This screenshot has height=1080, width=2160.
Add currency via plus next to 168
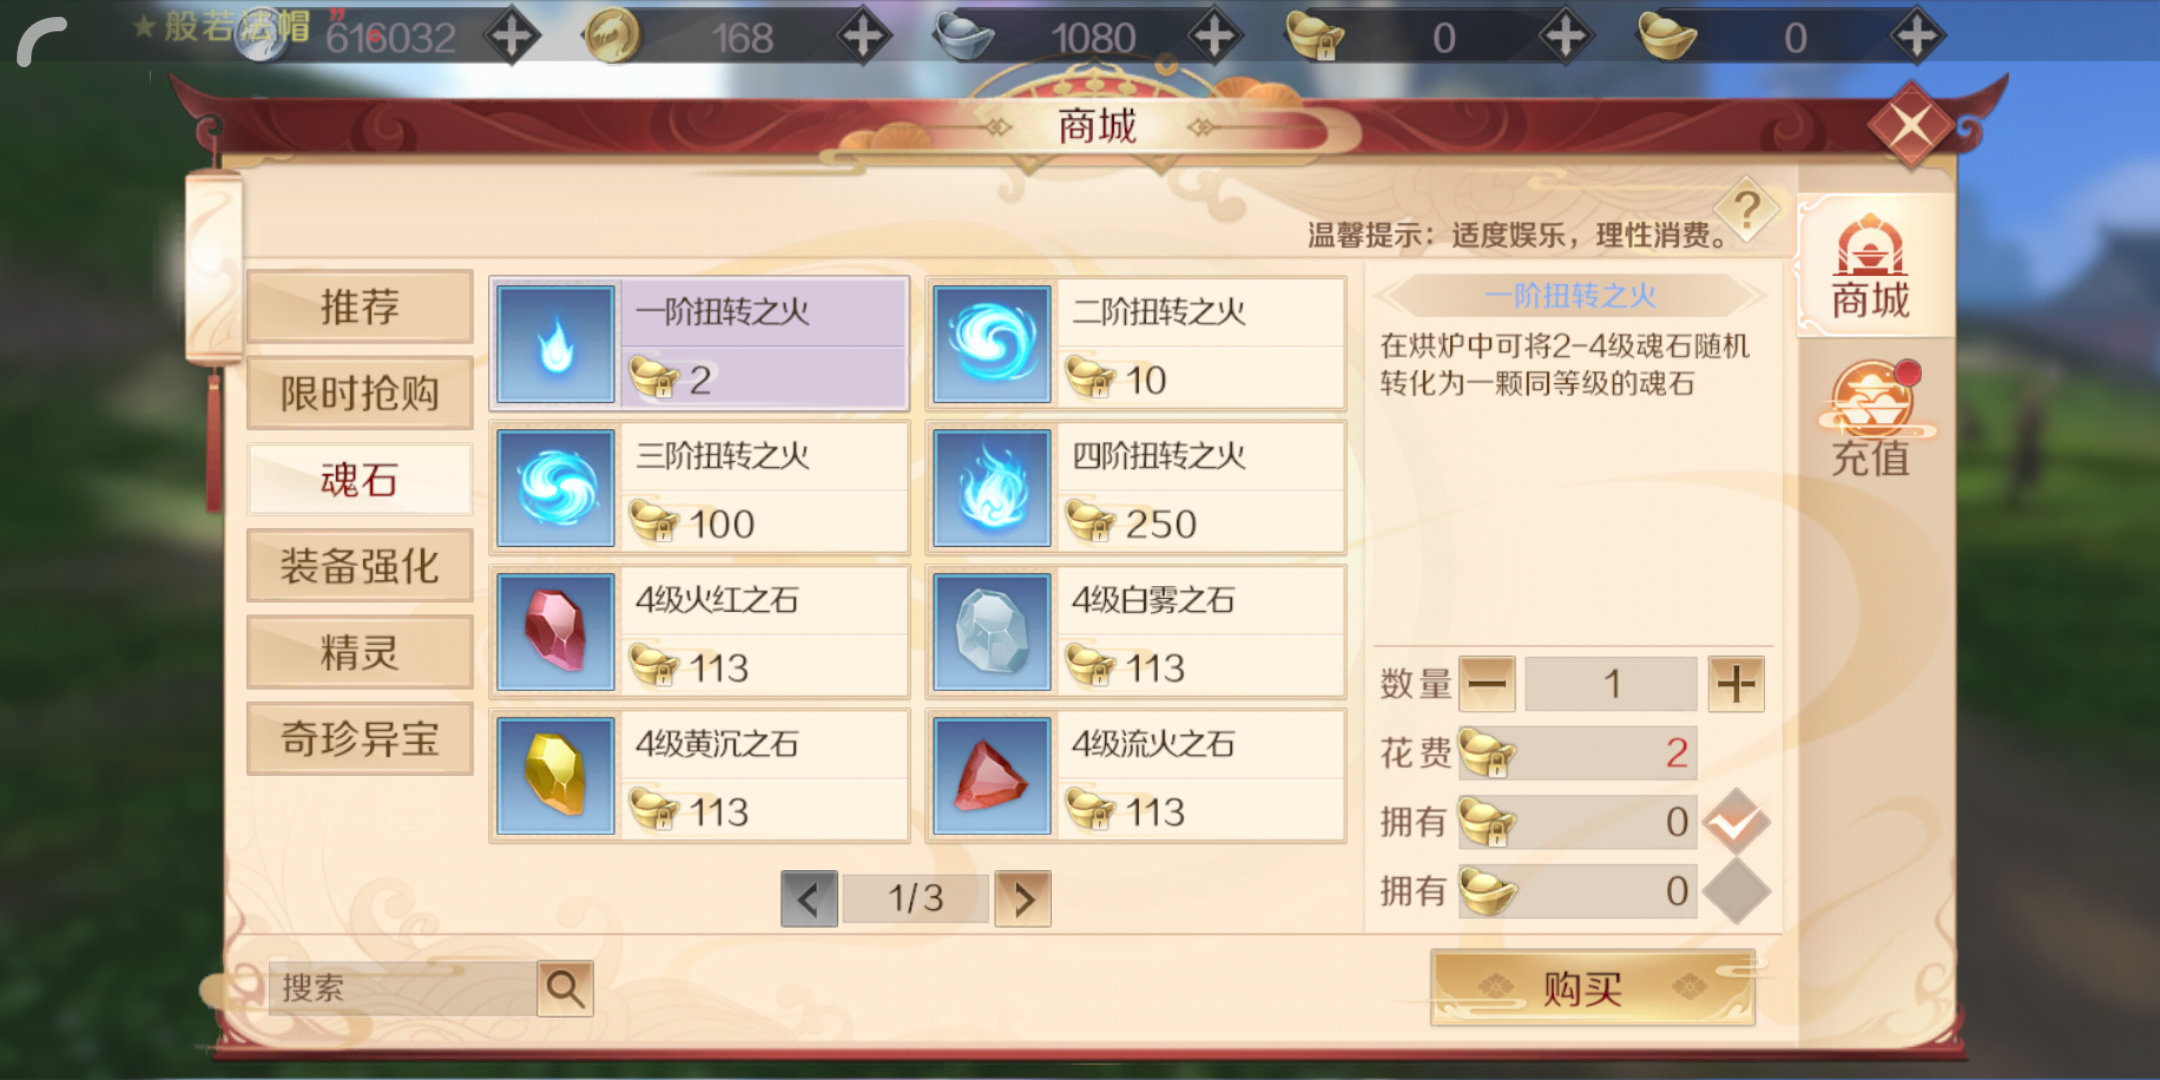coord(863,38)
